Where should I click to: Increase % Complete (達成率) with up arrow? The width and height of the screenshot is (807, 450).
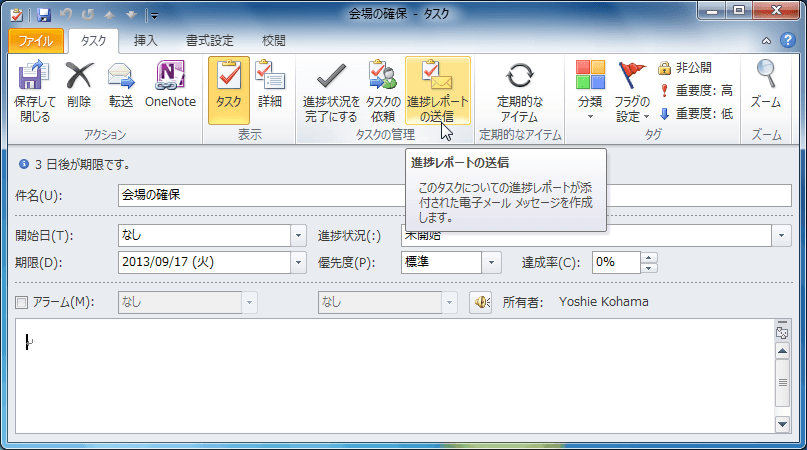[648, 257]
